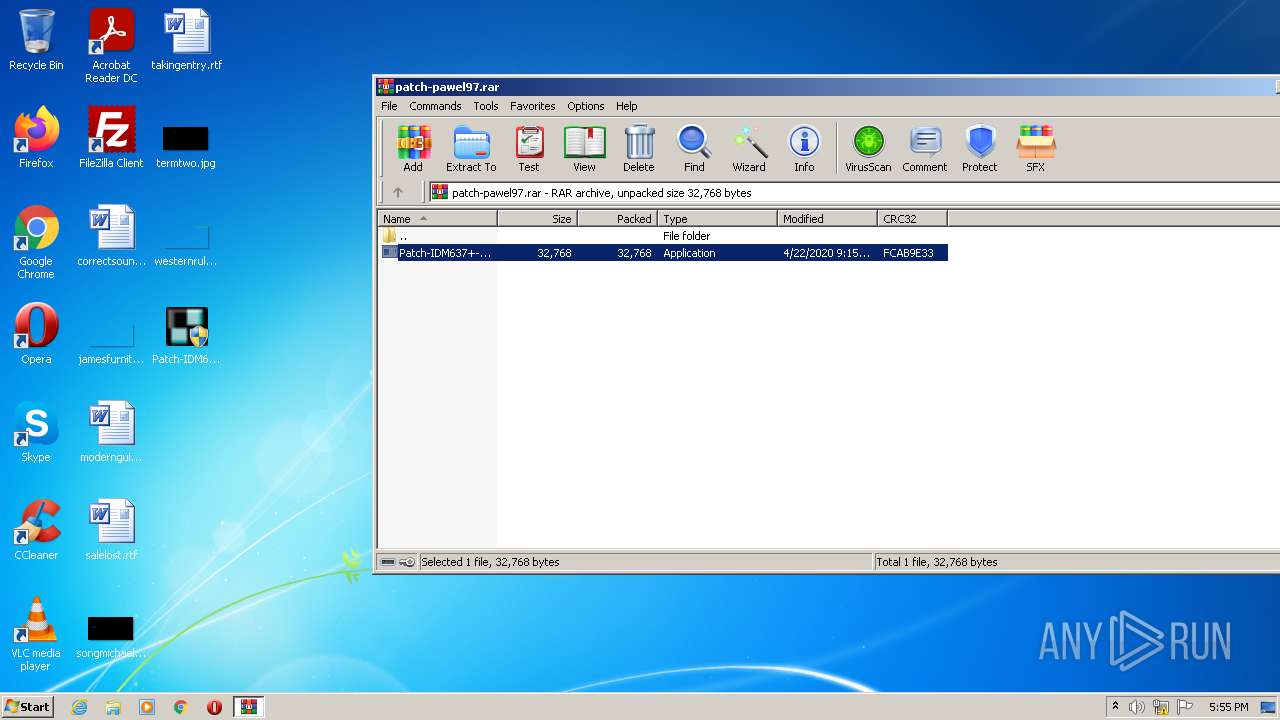
Task: Click the correctsoun document desktop icon
Action: click(x=111, y=236)
